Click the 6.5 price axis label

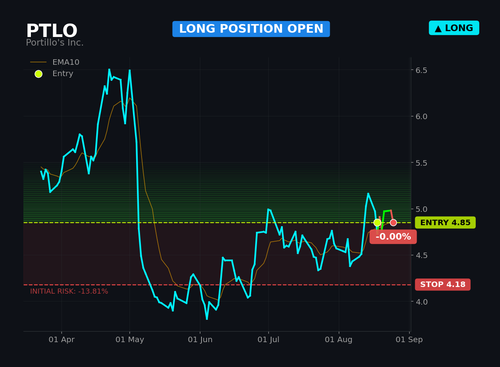click(421, 70)
